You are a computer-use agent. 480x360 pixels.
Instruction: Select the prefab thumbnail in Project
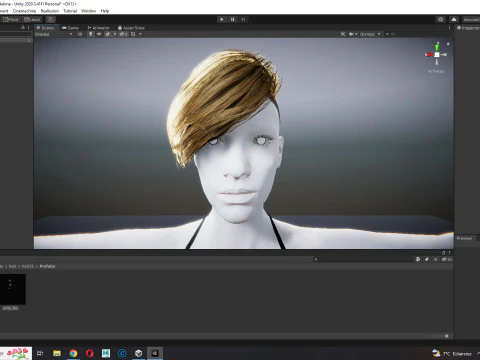[x=12, y=289]
